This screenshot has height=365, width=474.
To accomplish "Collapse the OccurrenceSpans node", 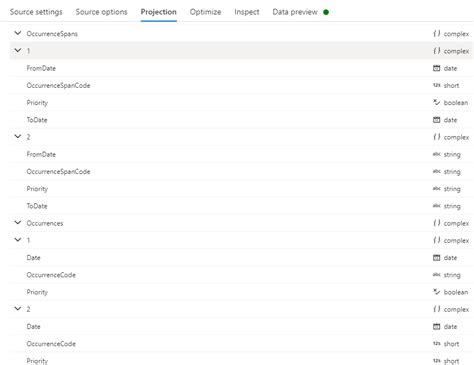I will 18,33.
